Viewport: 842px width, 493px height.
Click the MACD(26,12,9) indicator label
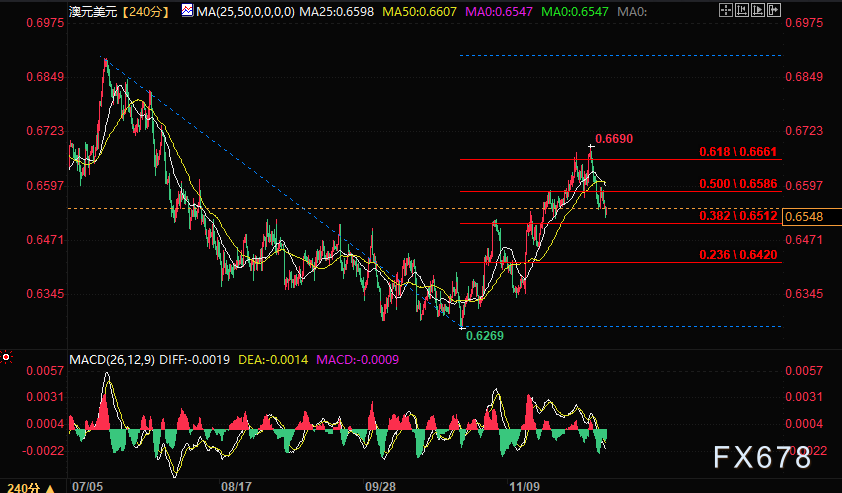pos(112,359)
